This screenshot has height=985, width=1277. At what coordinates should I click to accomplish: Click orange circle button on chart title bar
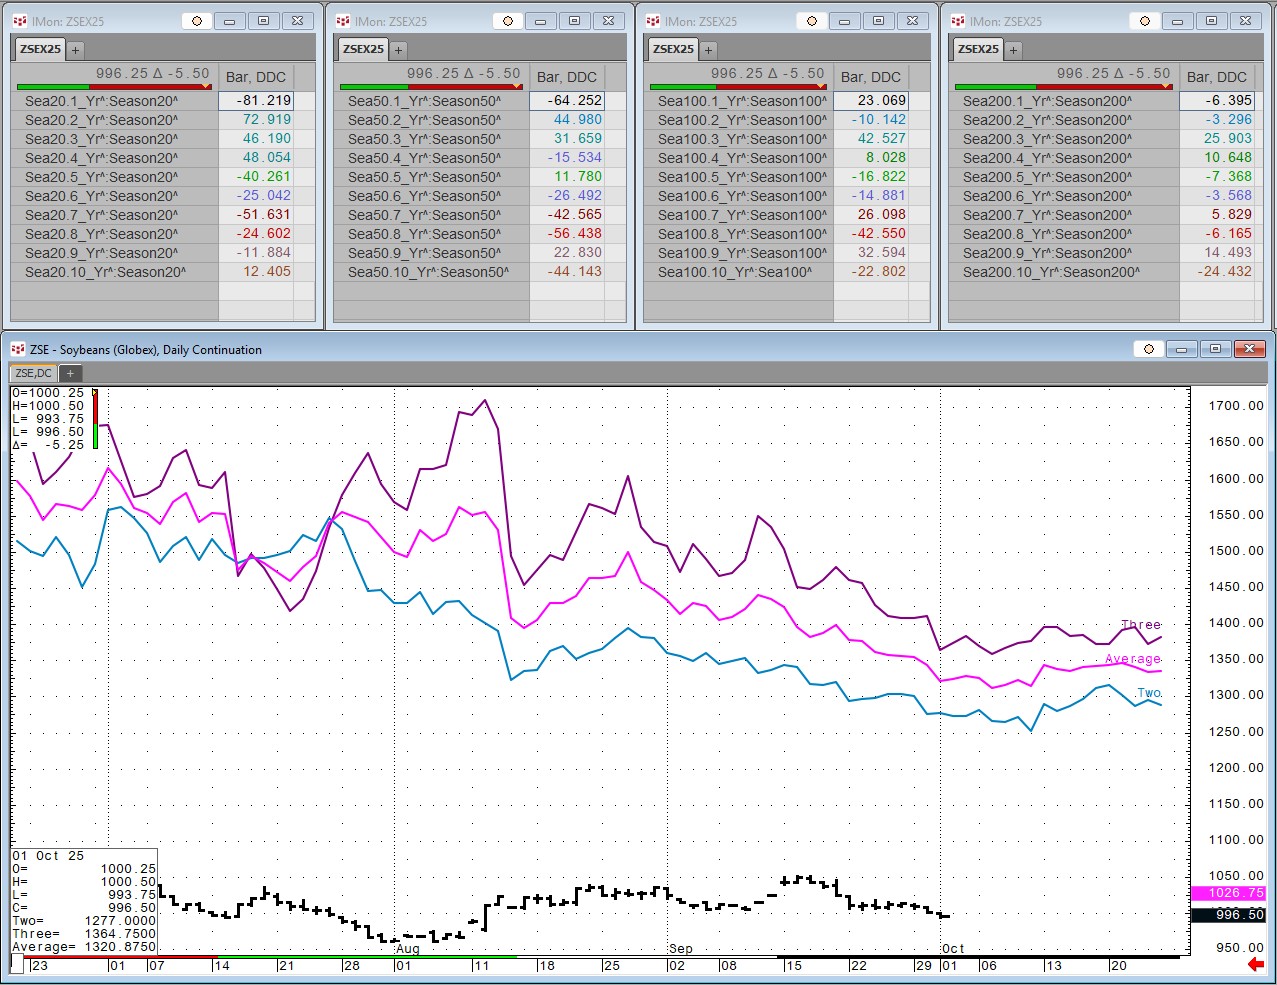coord(1148,349)
